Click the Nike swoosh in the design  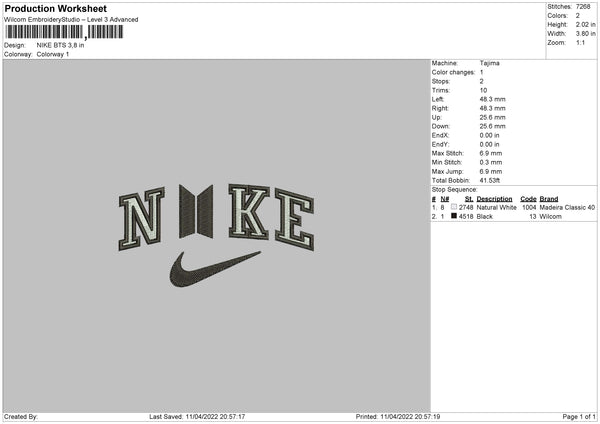(215, 269)
